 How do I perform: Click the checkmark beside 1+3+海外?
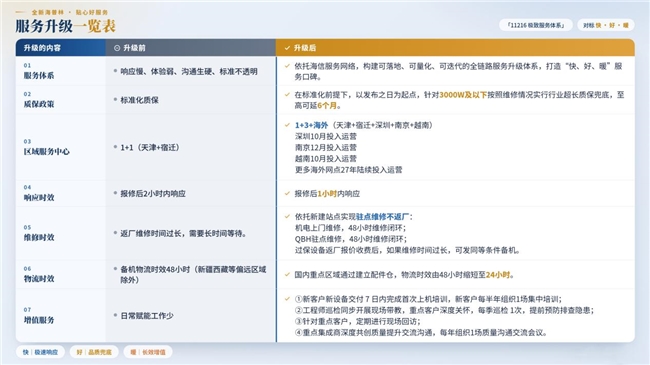pos(287,125)
